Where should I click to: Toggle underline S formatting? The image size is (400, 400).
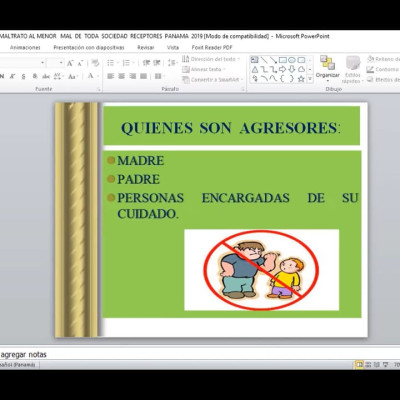pyautogui.click(x=23, y=76)
